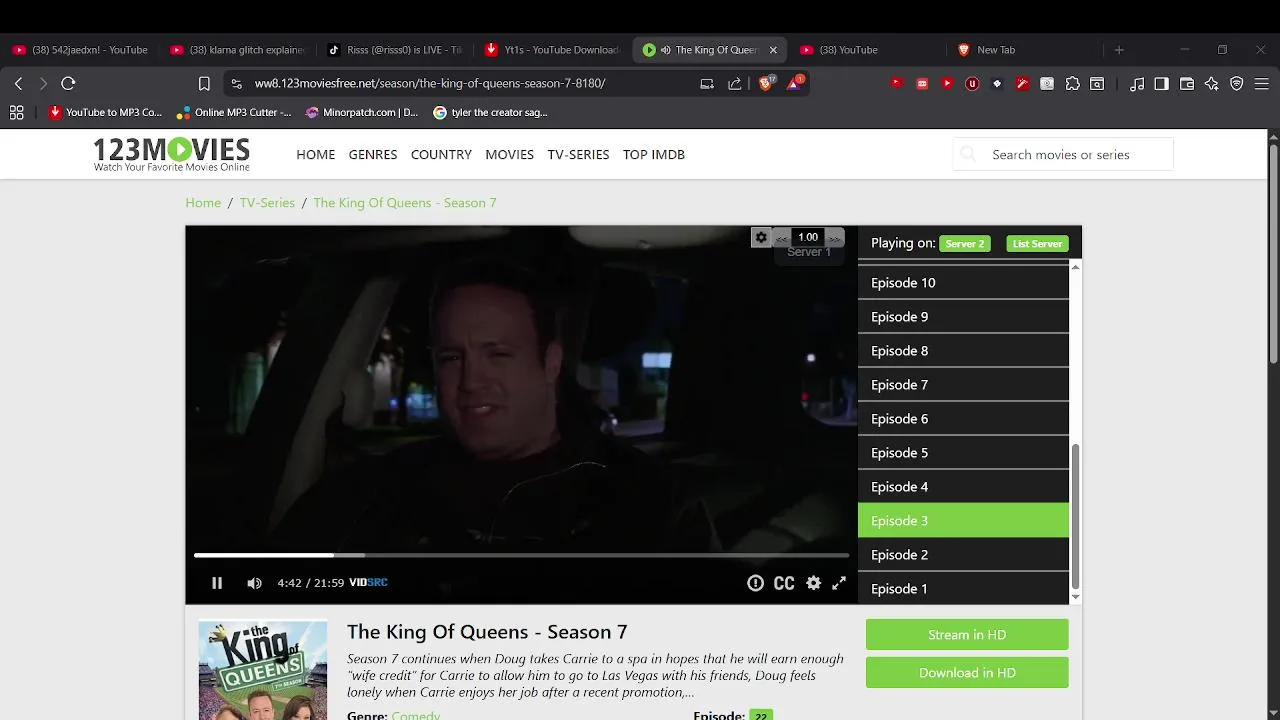Select Episode 6 in list
Image resolution: width=1280 pixels, height=720 pixels.
tap(963, 419)
